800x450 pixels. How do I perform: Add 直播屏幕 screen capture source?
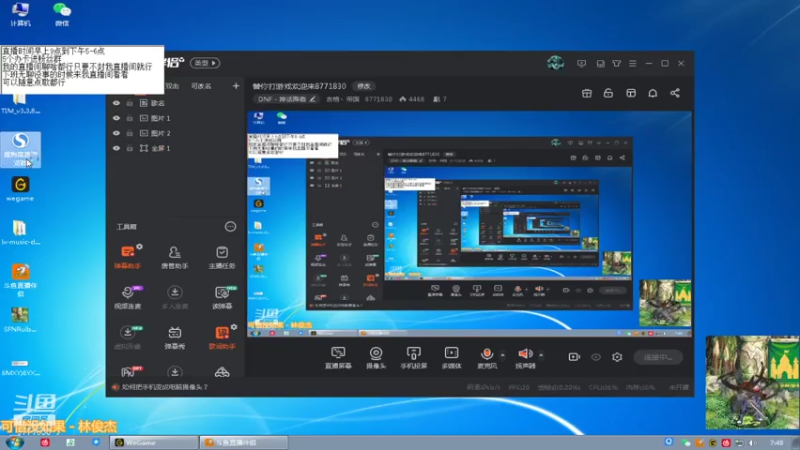(338, 357)
